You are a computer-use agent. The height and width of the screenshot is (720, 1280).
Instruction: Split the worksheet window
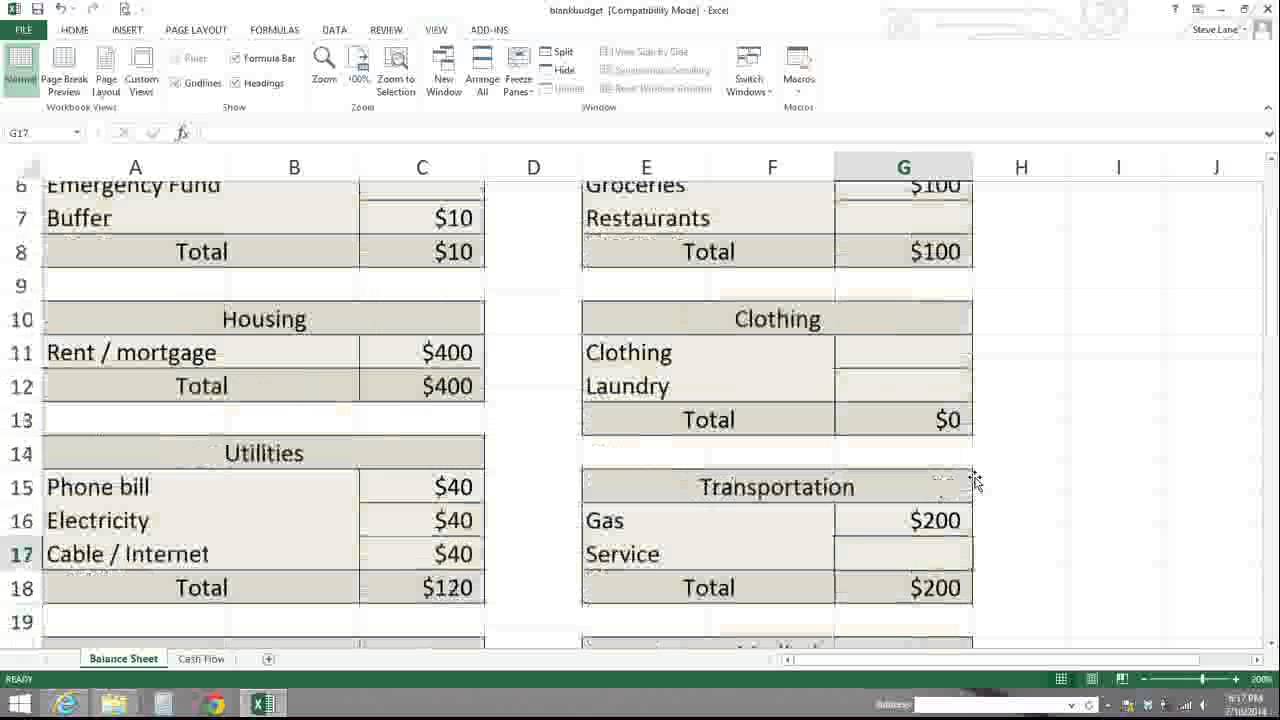pyautogui.click(x=557, y=52)
